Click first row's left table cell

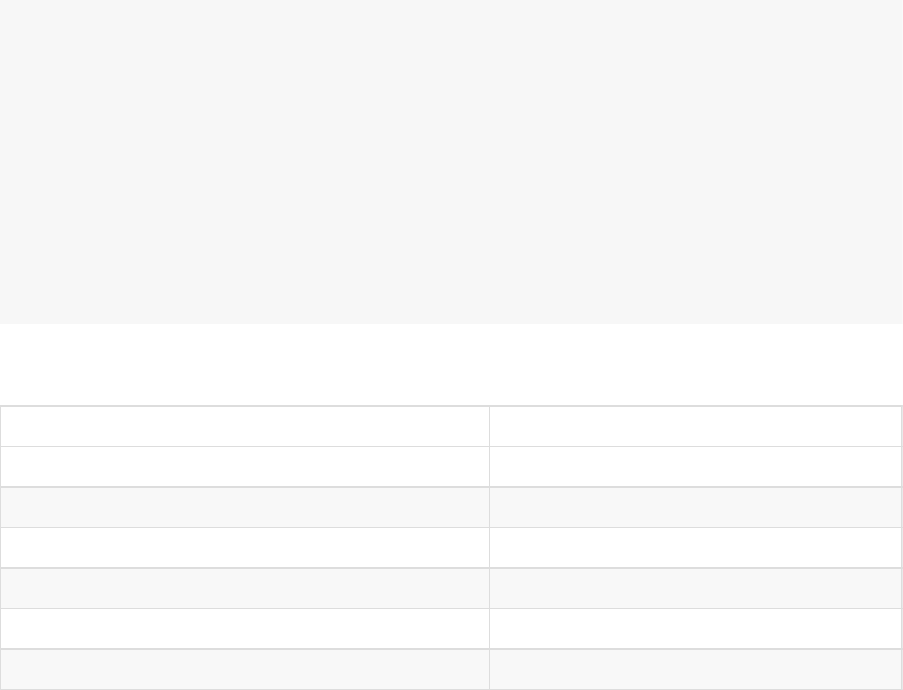tap(245, 426)
